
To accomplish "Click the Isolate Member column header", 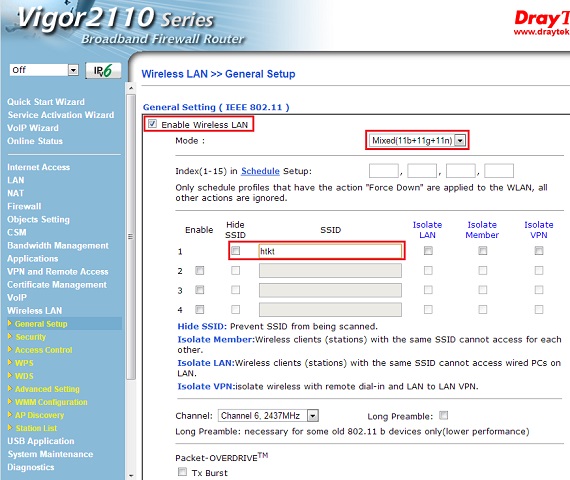I will (482, 230).
